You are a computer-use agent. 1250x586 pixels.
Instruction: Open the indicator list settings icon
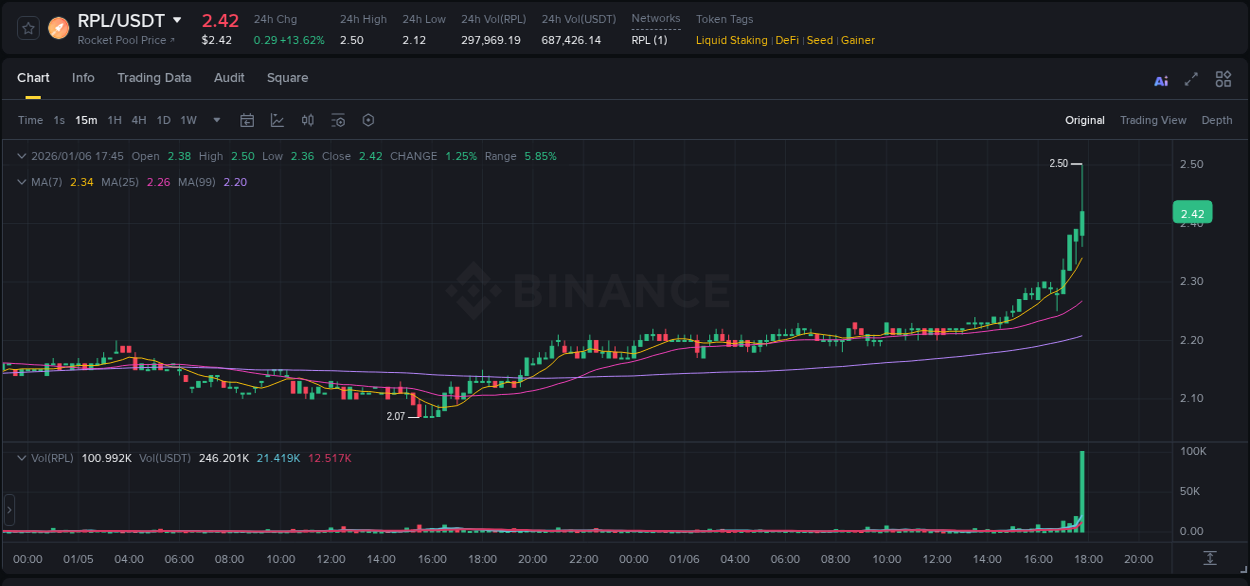click(x=338, y=119)
